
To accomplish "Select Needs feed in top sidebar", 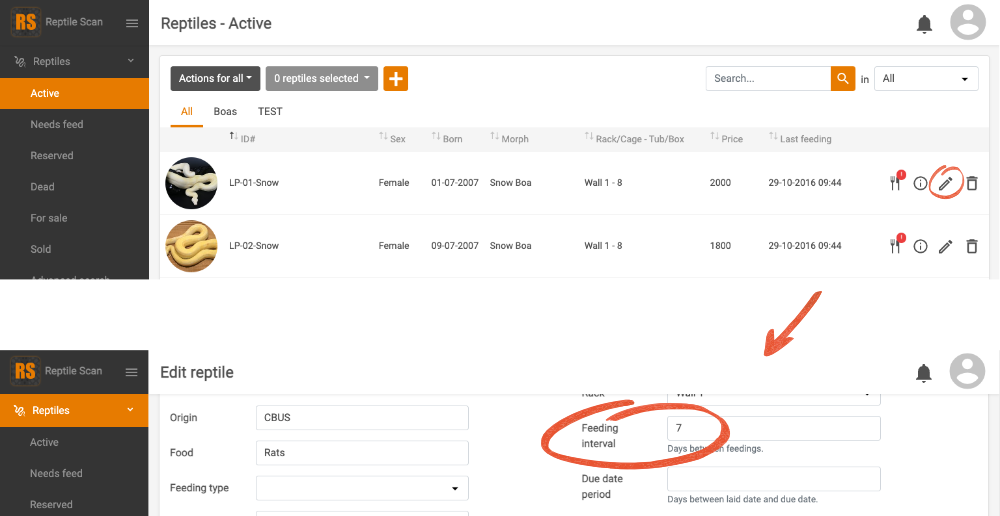I will tap(57, 124).
